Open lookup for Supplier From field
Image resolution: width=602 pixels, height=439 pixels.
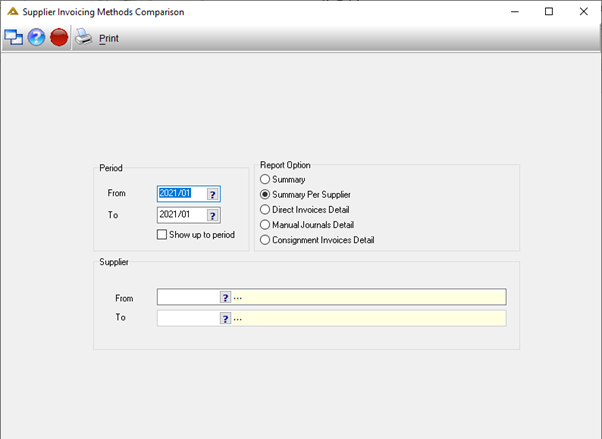pyautogui.click(x=225, y=297)
